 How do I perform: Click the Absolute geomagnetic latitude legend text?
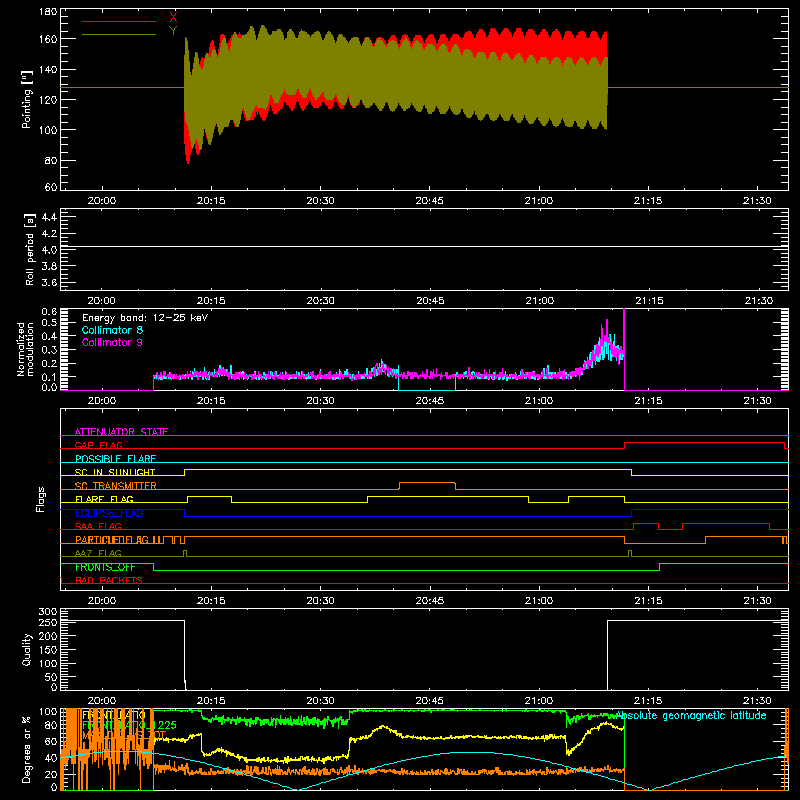tap(691, 715)
